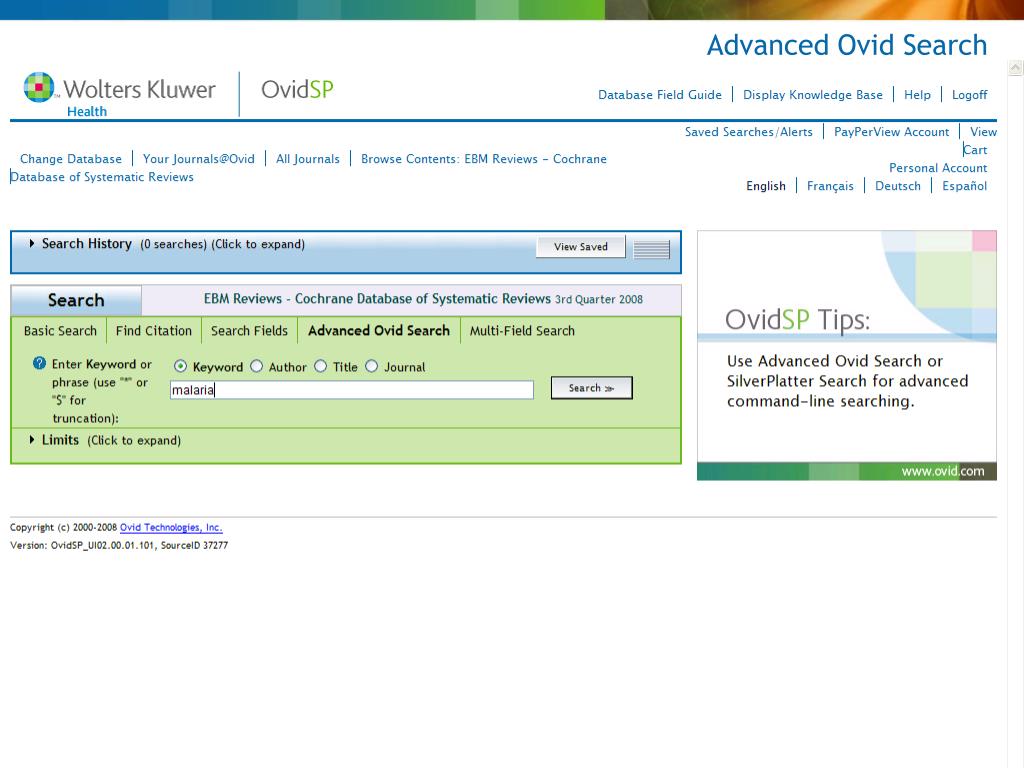Click the Search button next to malaria
This screenshot has width=1024, height=768.
[592, 387]
